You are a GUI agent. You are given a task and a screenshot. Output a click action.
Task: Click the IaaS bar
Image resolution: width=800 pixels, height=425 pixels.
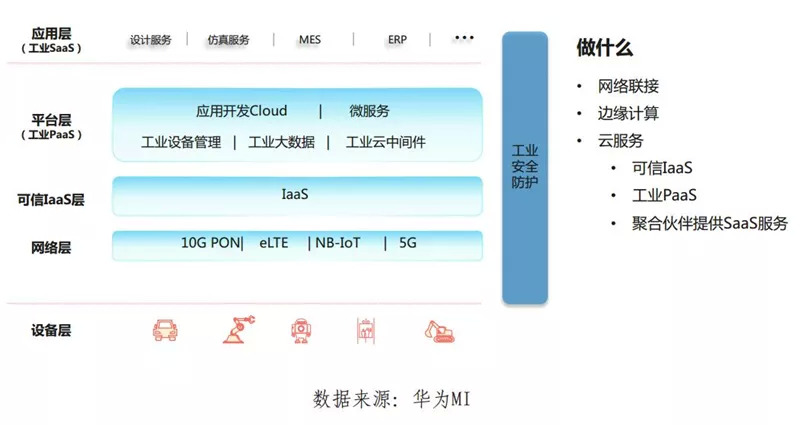(x=297, y=196)
